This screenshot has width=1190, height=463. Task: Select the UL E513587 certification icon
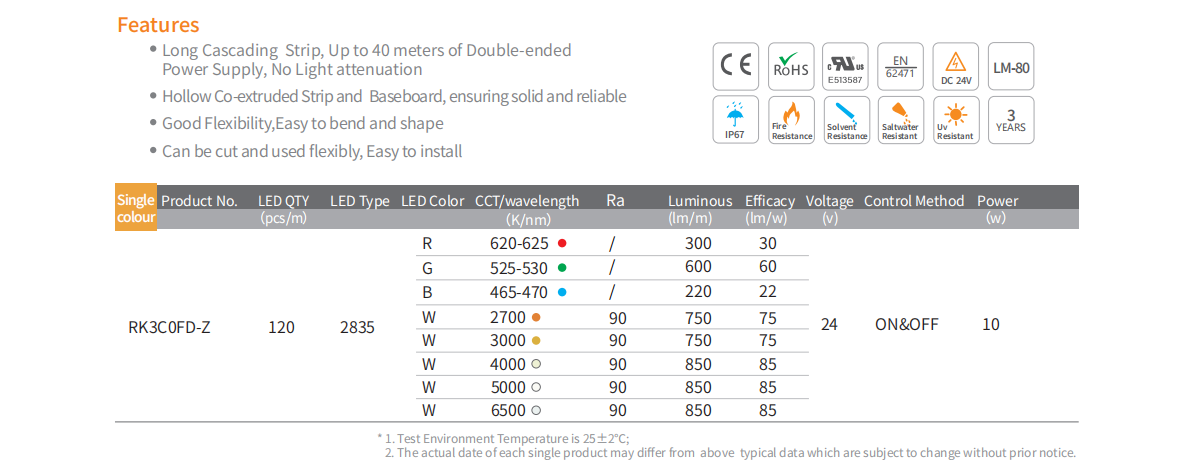(x=846, y=66)
